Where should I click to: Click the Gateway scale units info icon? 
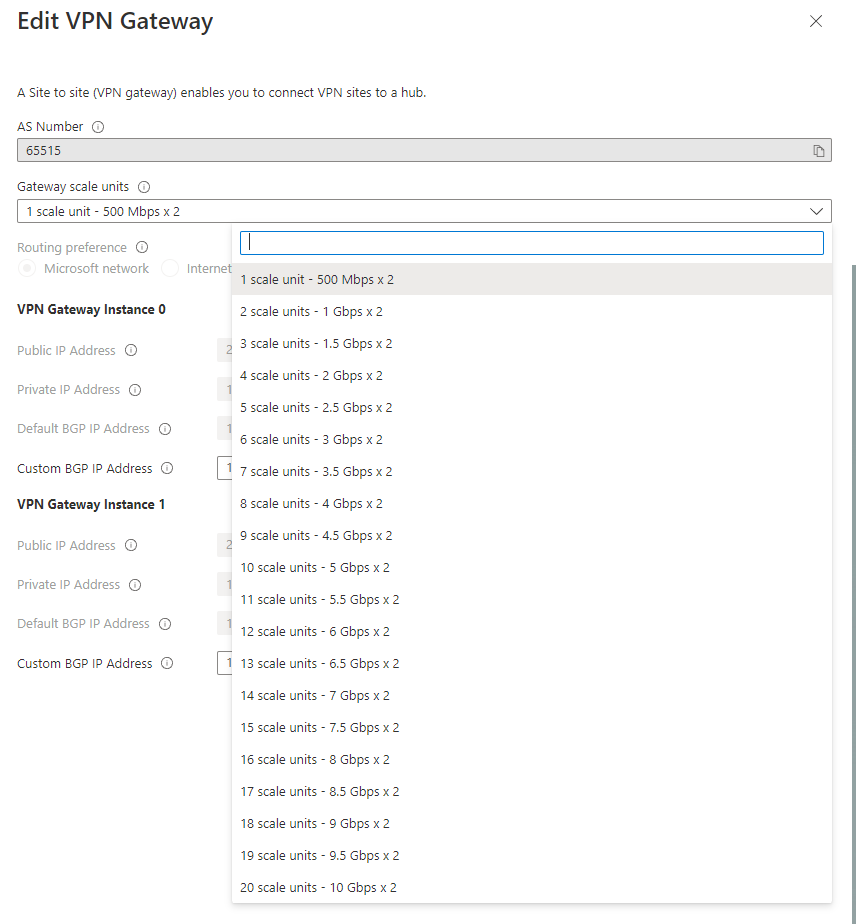click(x=144, y=187)
